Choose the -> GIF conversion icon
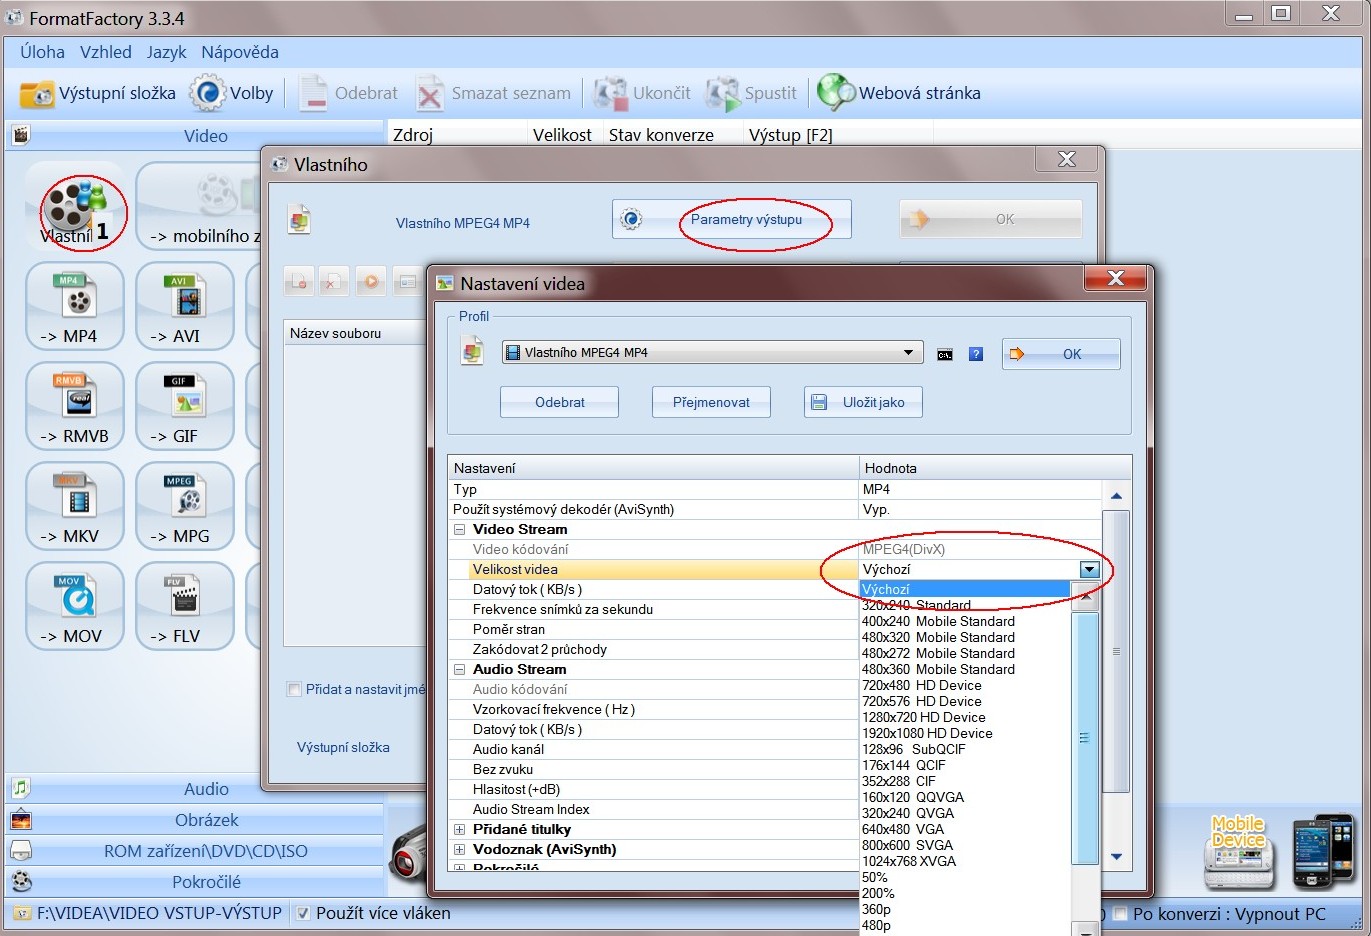Screen dimensions: 1371x936 click(185, 406)
